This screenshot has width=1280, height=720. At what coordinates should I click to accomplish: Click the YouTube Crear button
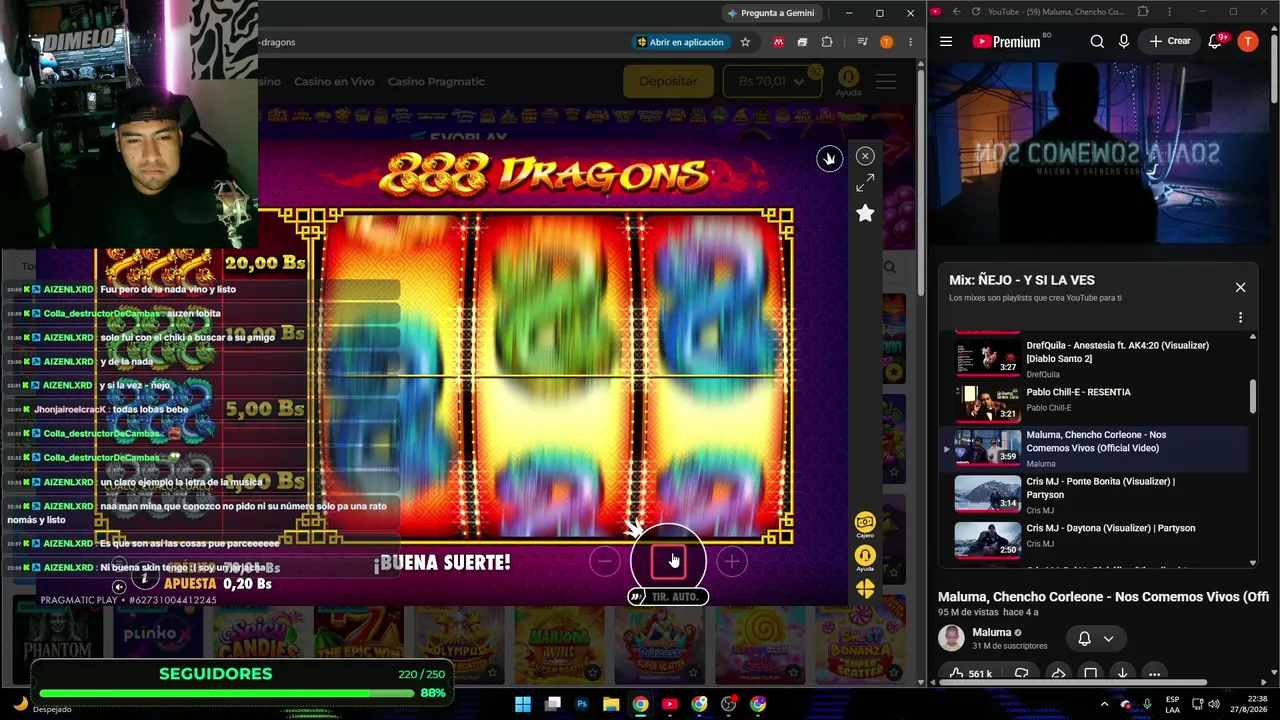click(1170, 41)
